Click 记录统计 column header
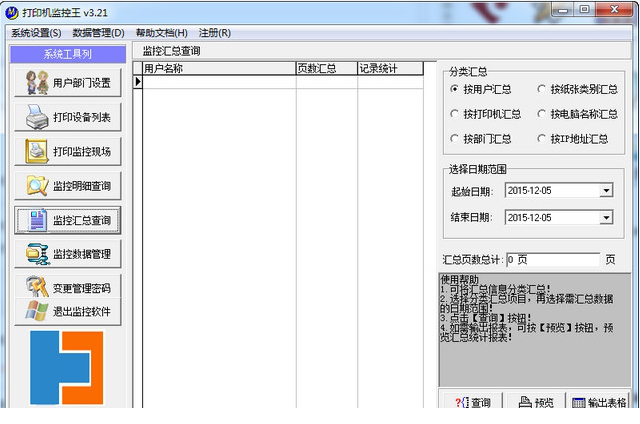Screen dimensions: 640x424 [x=390, y=69]
